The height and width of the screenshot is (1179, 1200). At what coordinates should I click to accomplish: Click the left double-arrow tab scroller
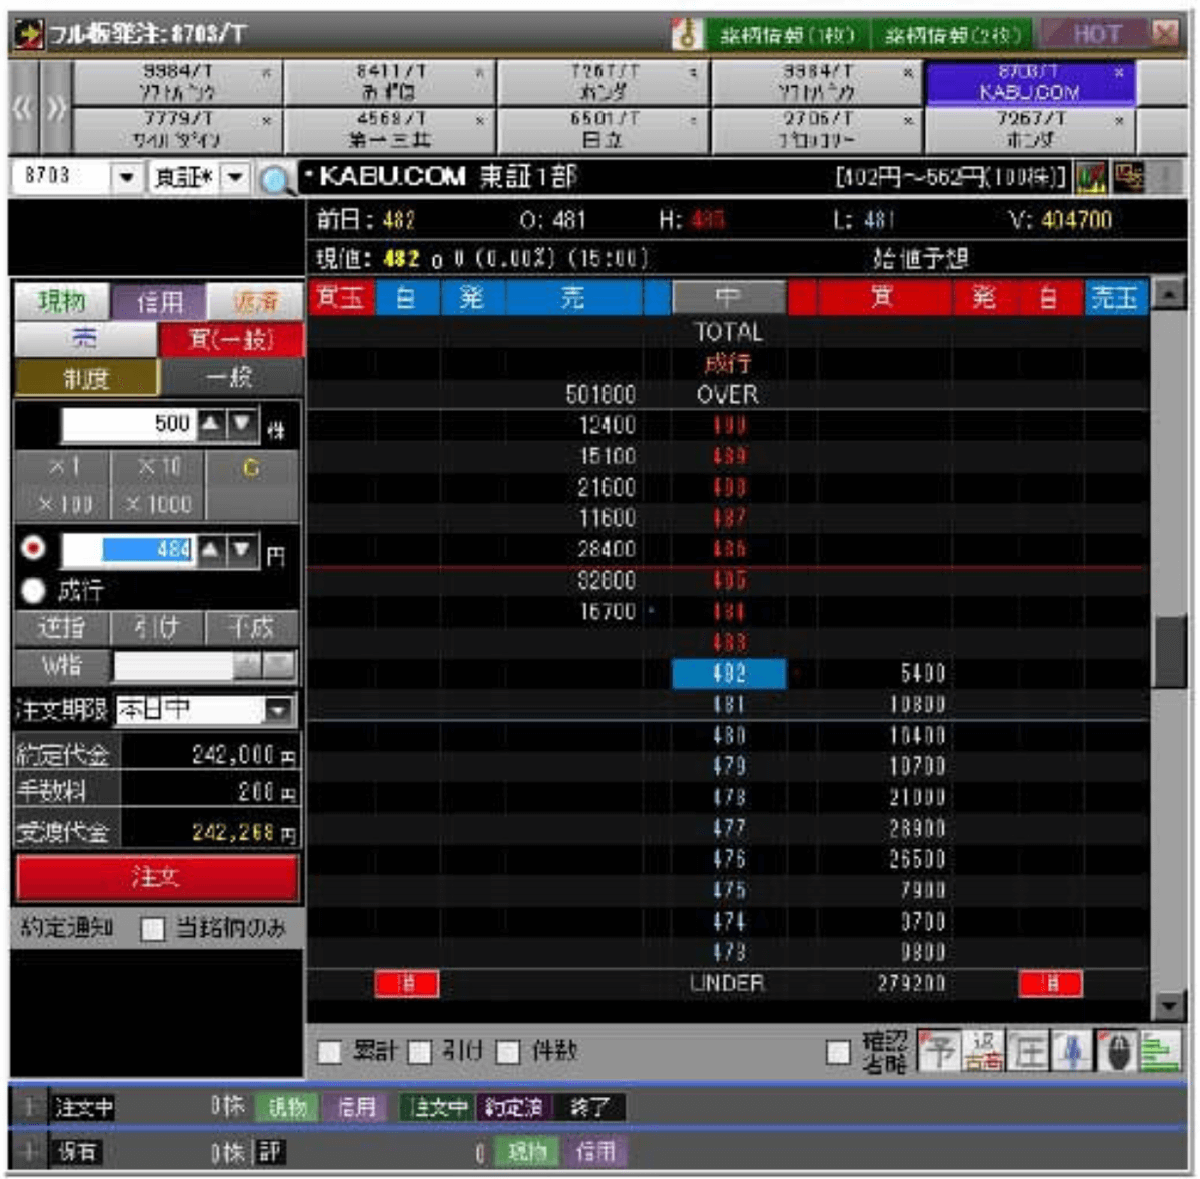click(x=23, y=108)
